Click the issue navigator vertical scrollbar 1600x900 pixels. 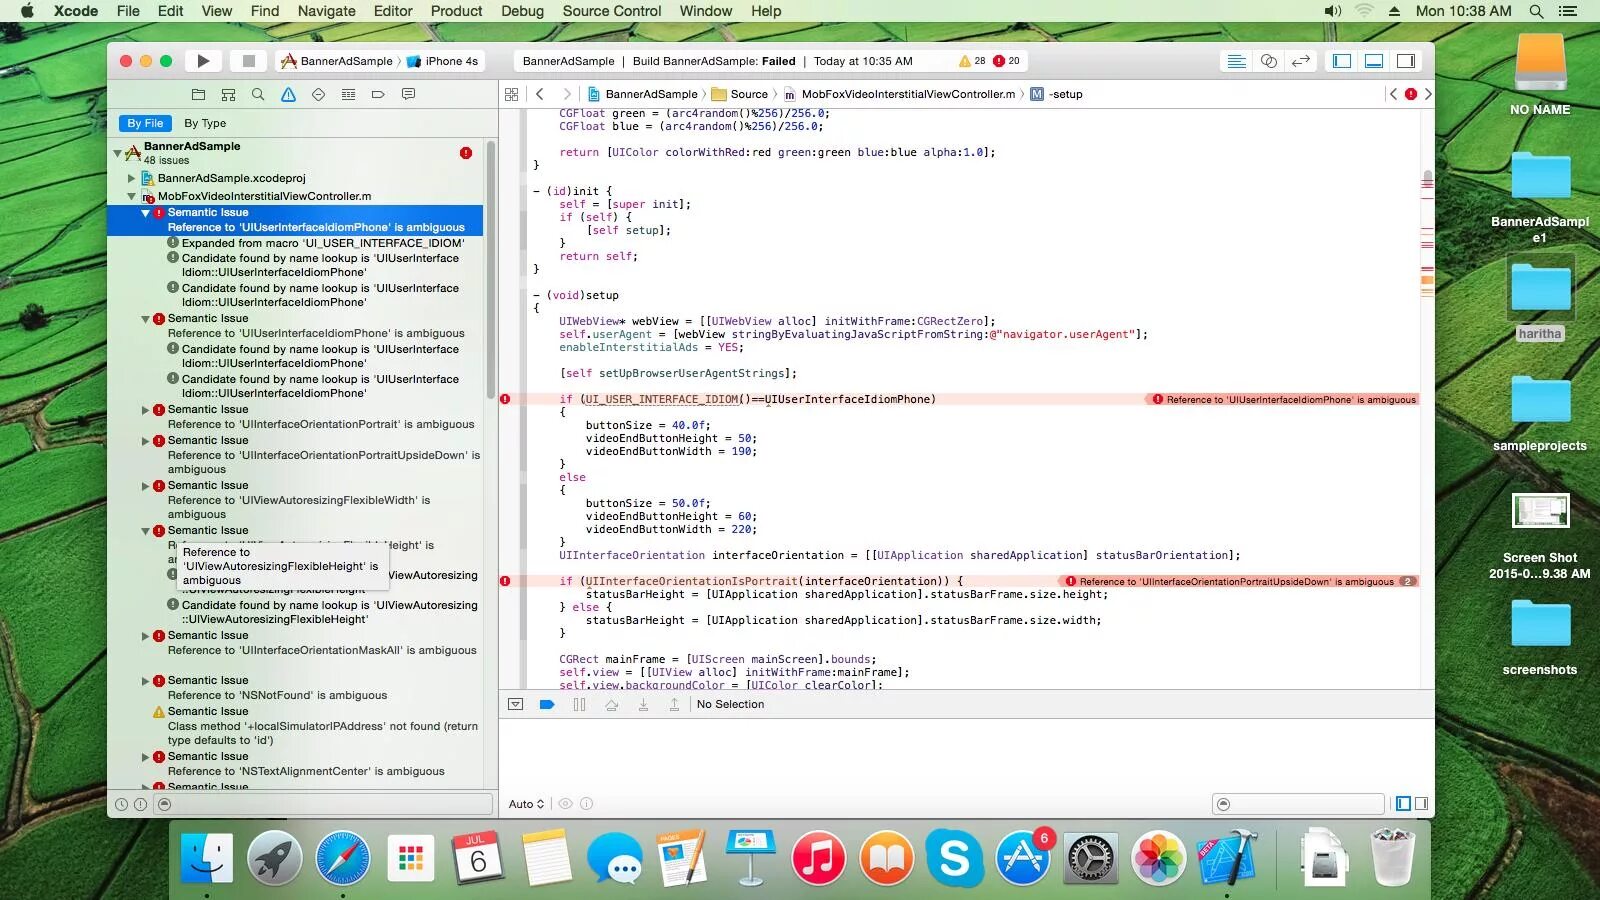[x=491, y=270]
